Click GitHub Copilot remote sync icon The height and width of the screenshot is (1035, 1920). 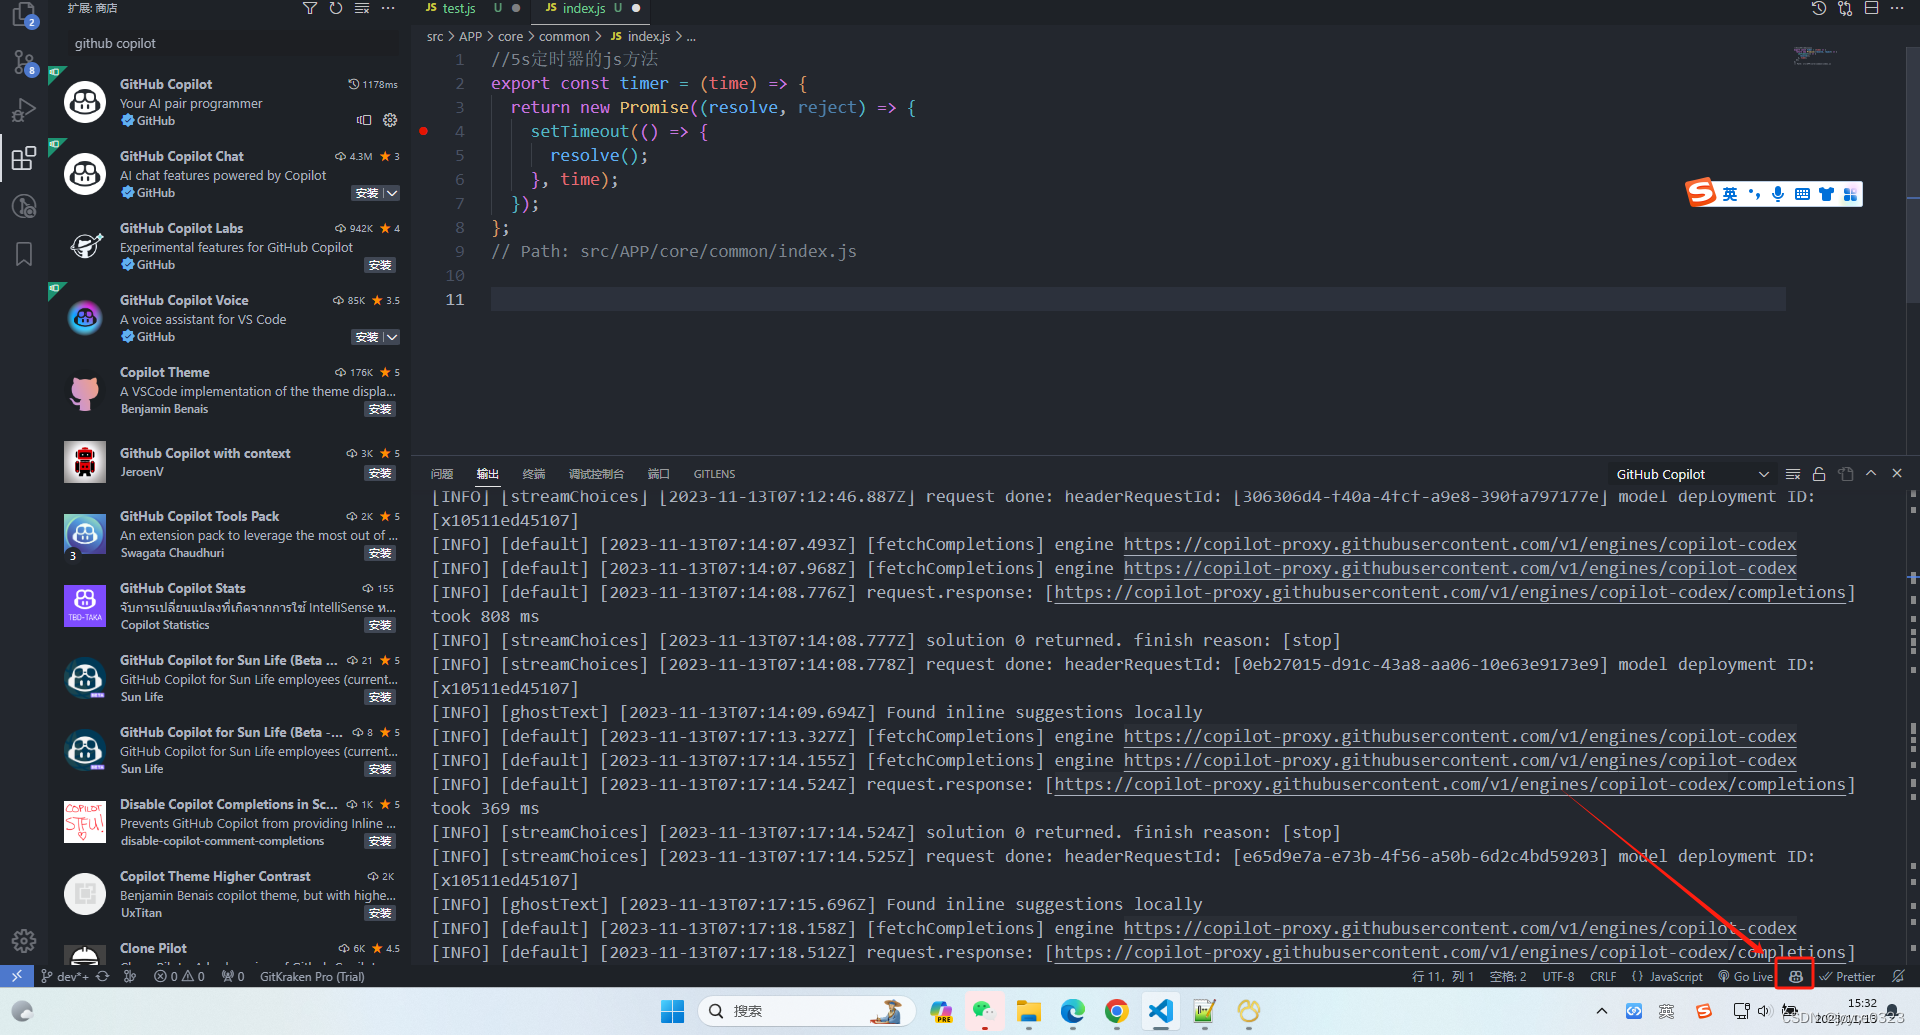(364, 120)
